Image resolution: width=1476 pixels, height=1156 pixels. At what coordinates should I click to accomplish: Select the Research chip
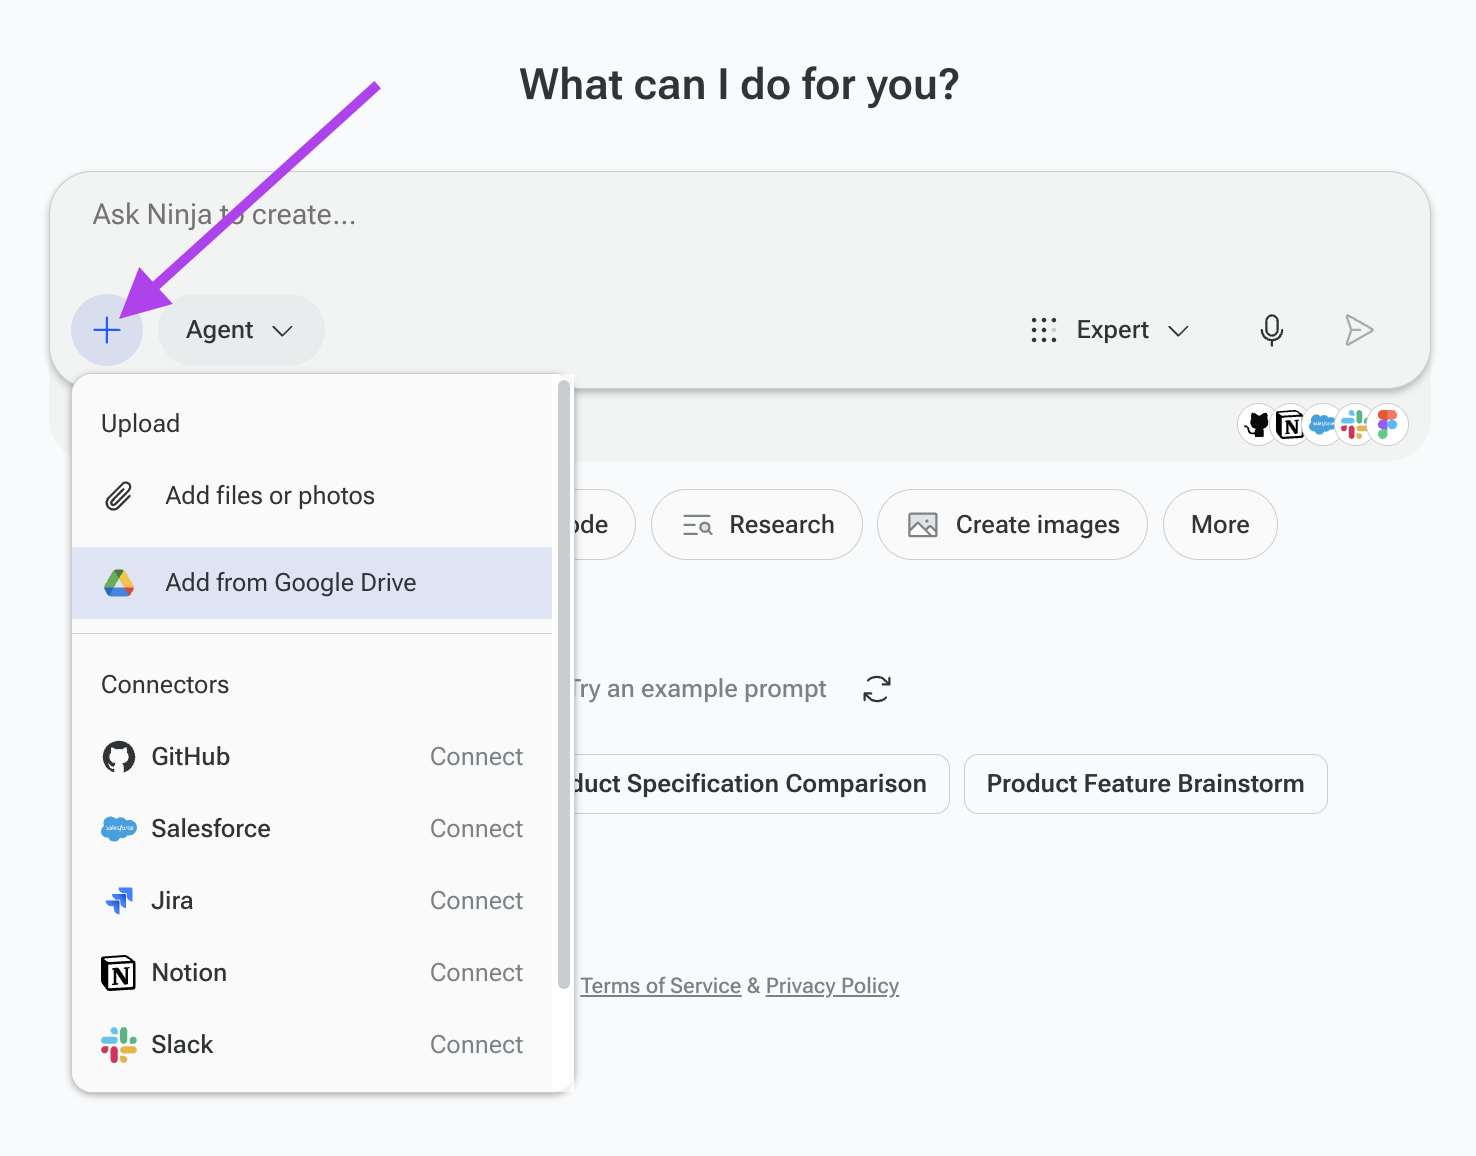(x=757, y=525)
